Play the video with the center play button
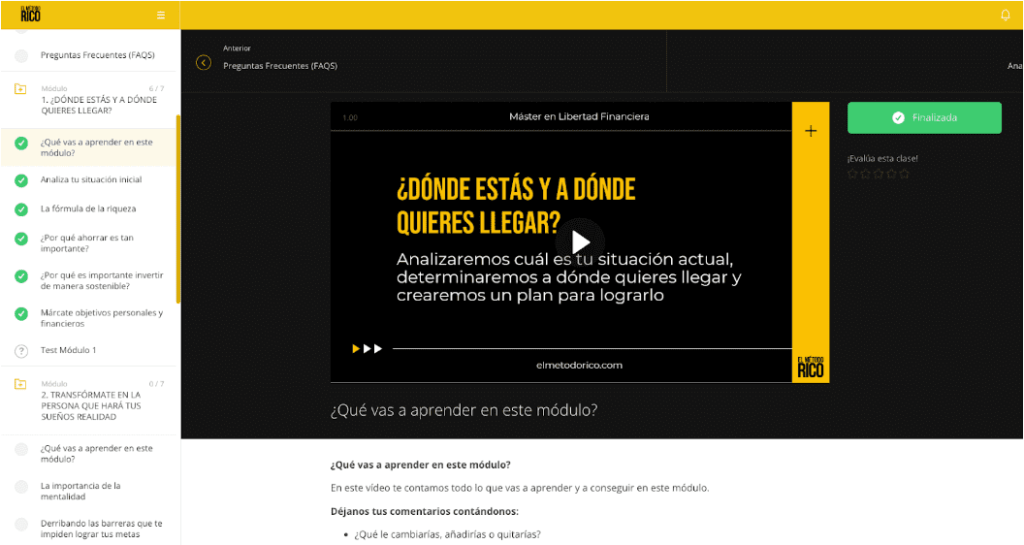The height and width of the screenshot is (545, 1024). coord(580,242)
